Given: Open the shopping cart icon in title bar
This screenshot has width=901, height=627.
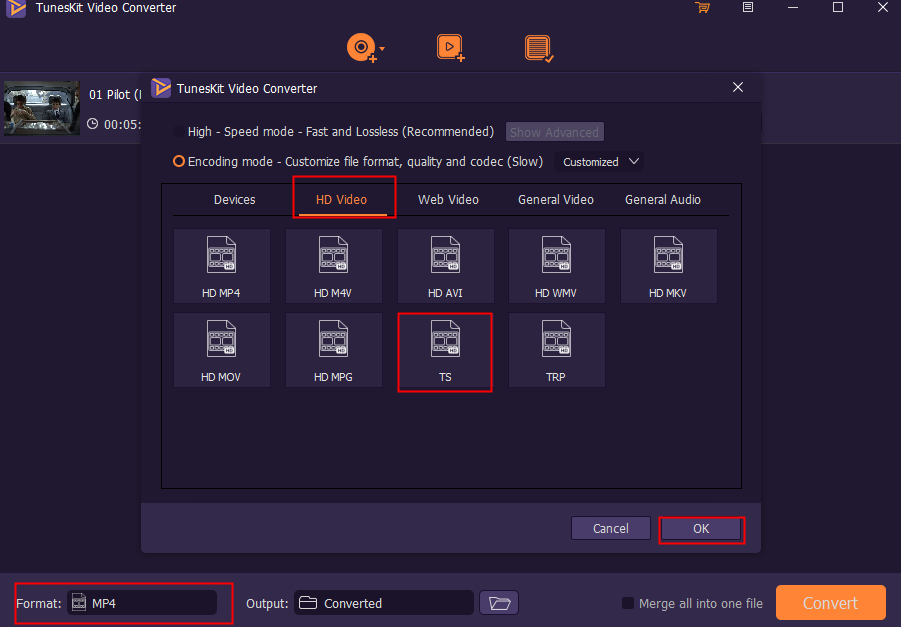Looking at the screenshot, I should click(702, 7).
